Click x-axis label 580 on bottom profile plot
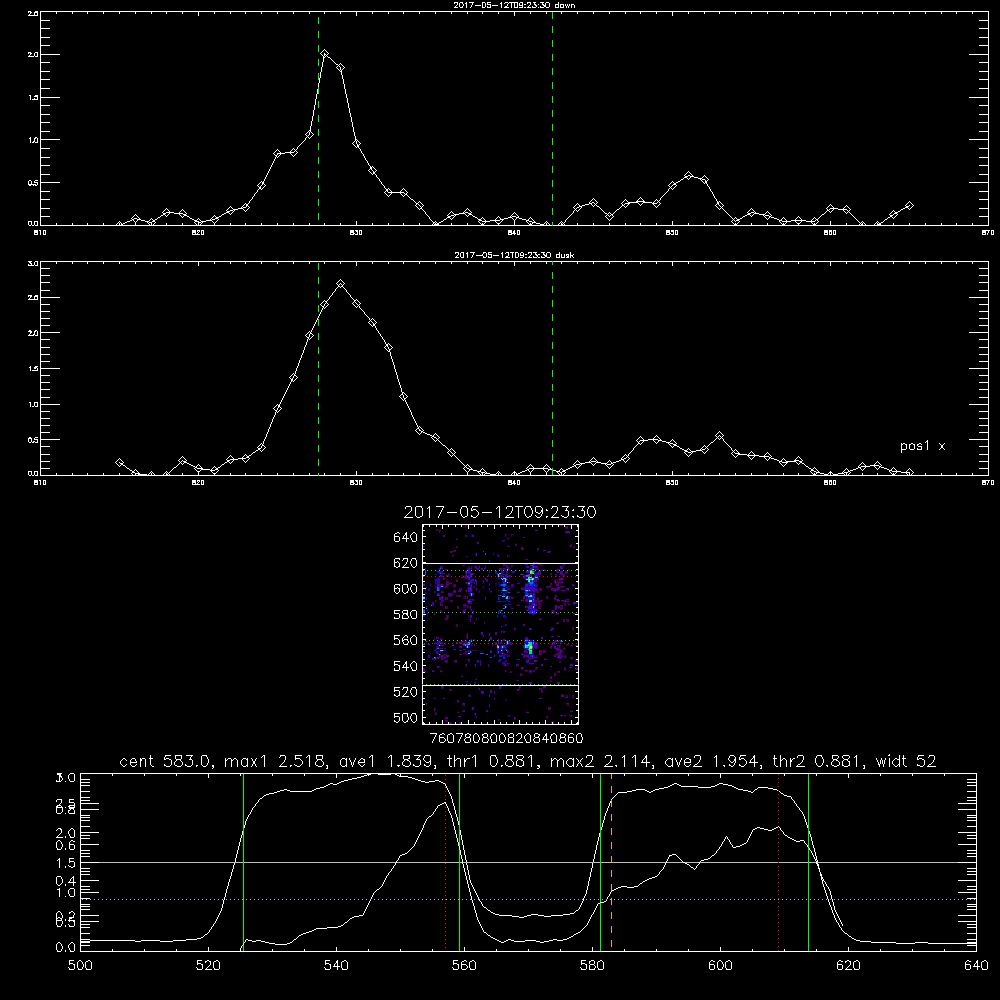1000x1000 pixels. [x=592, y=966]
